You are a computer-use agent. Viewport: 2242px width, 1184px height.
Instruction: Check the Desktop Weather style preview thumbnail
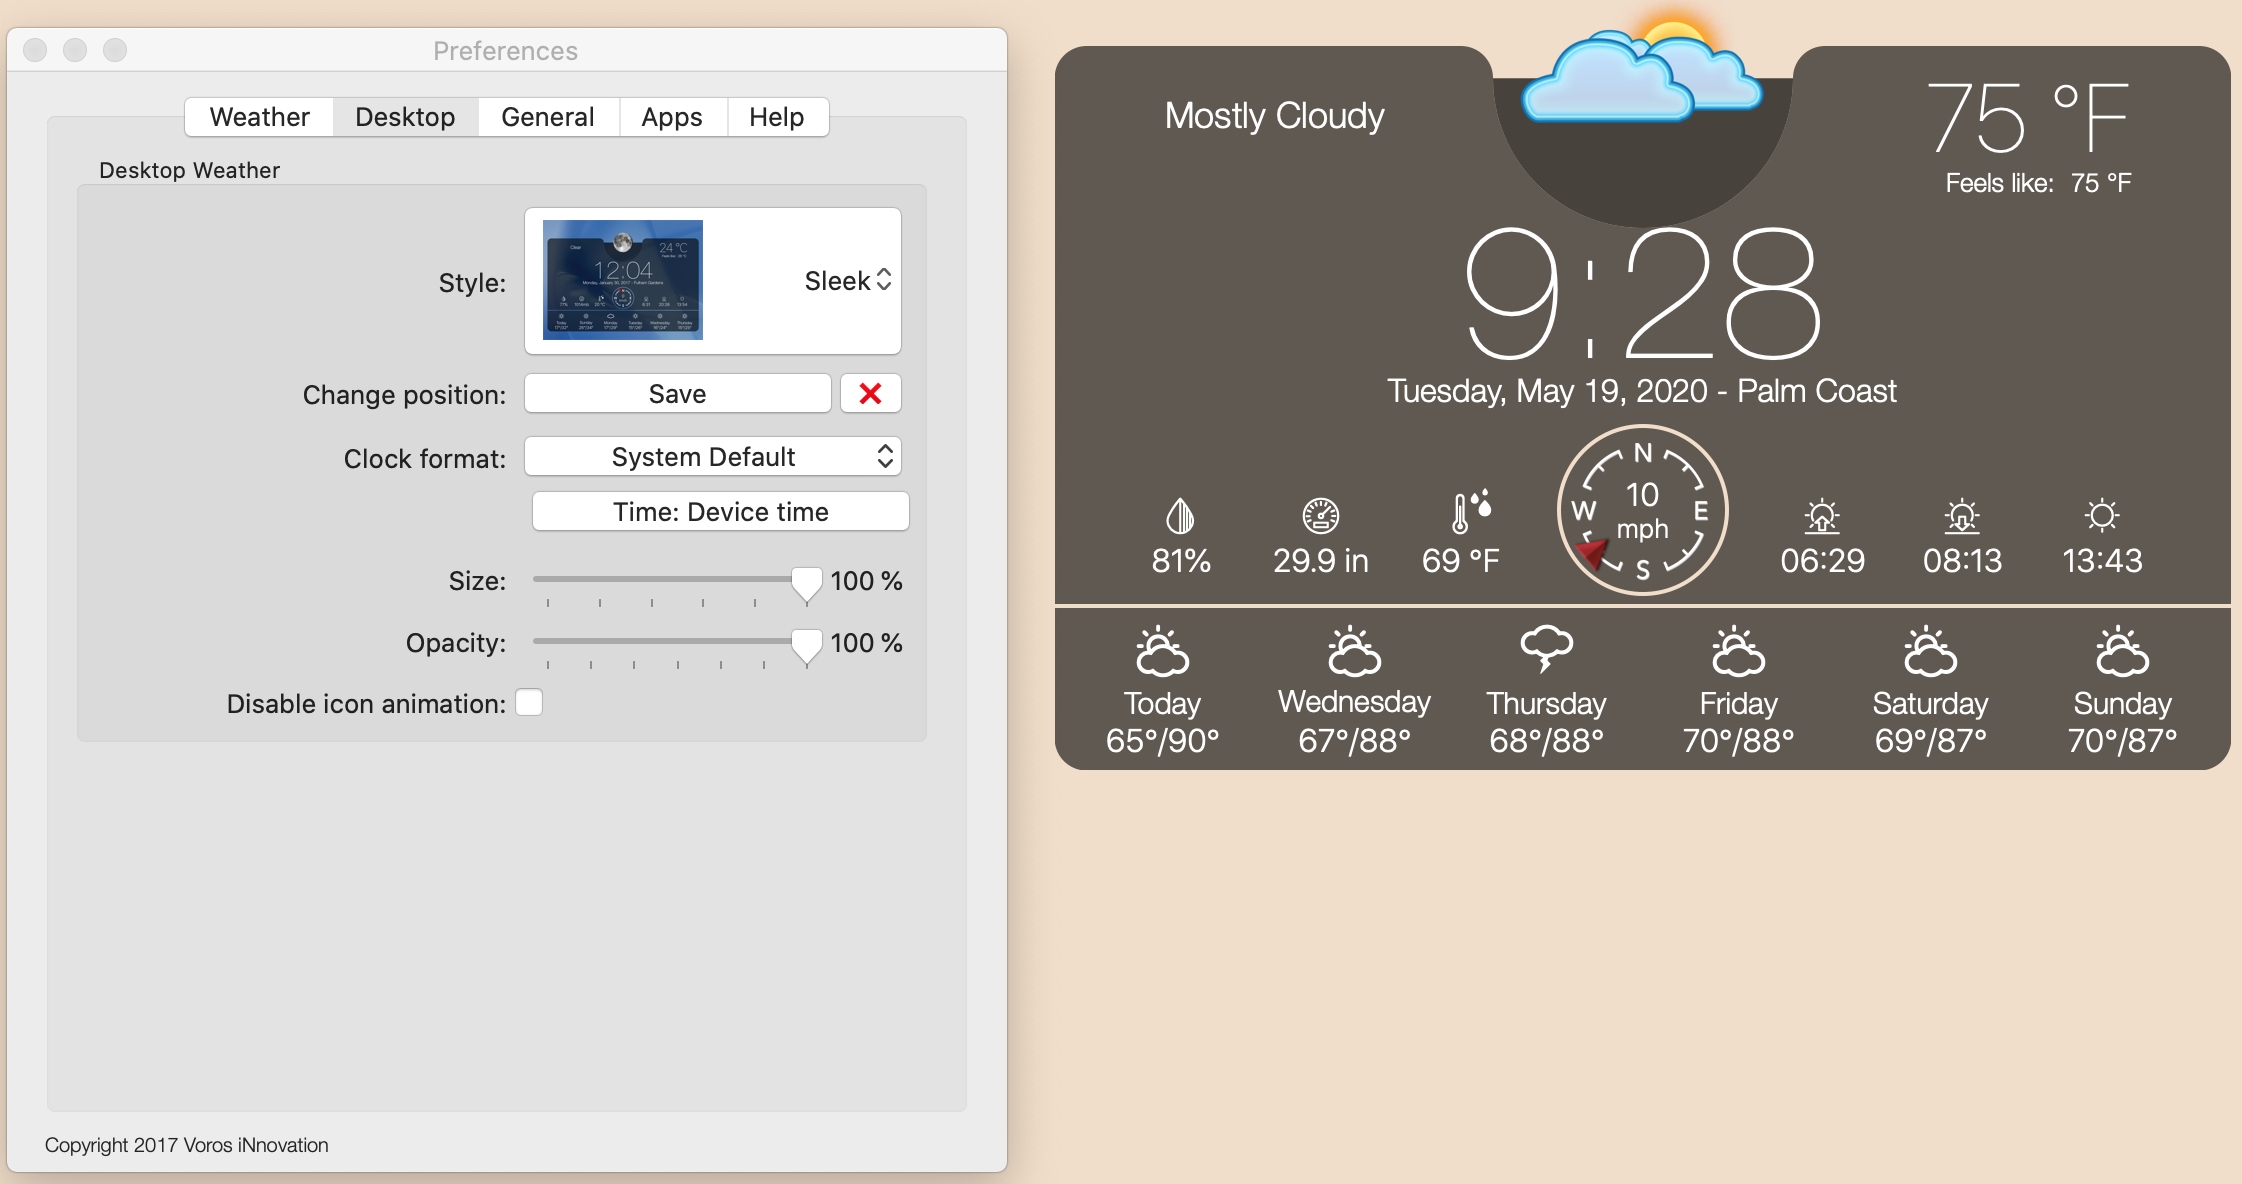(x=626, y=280)
